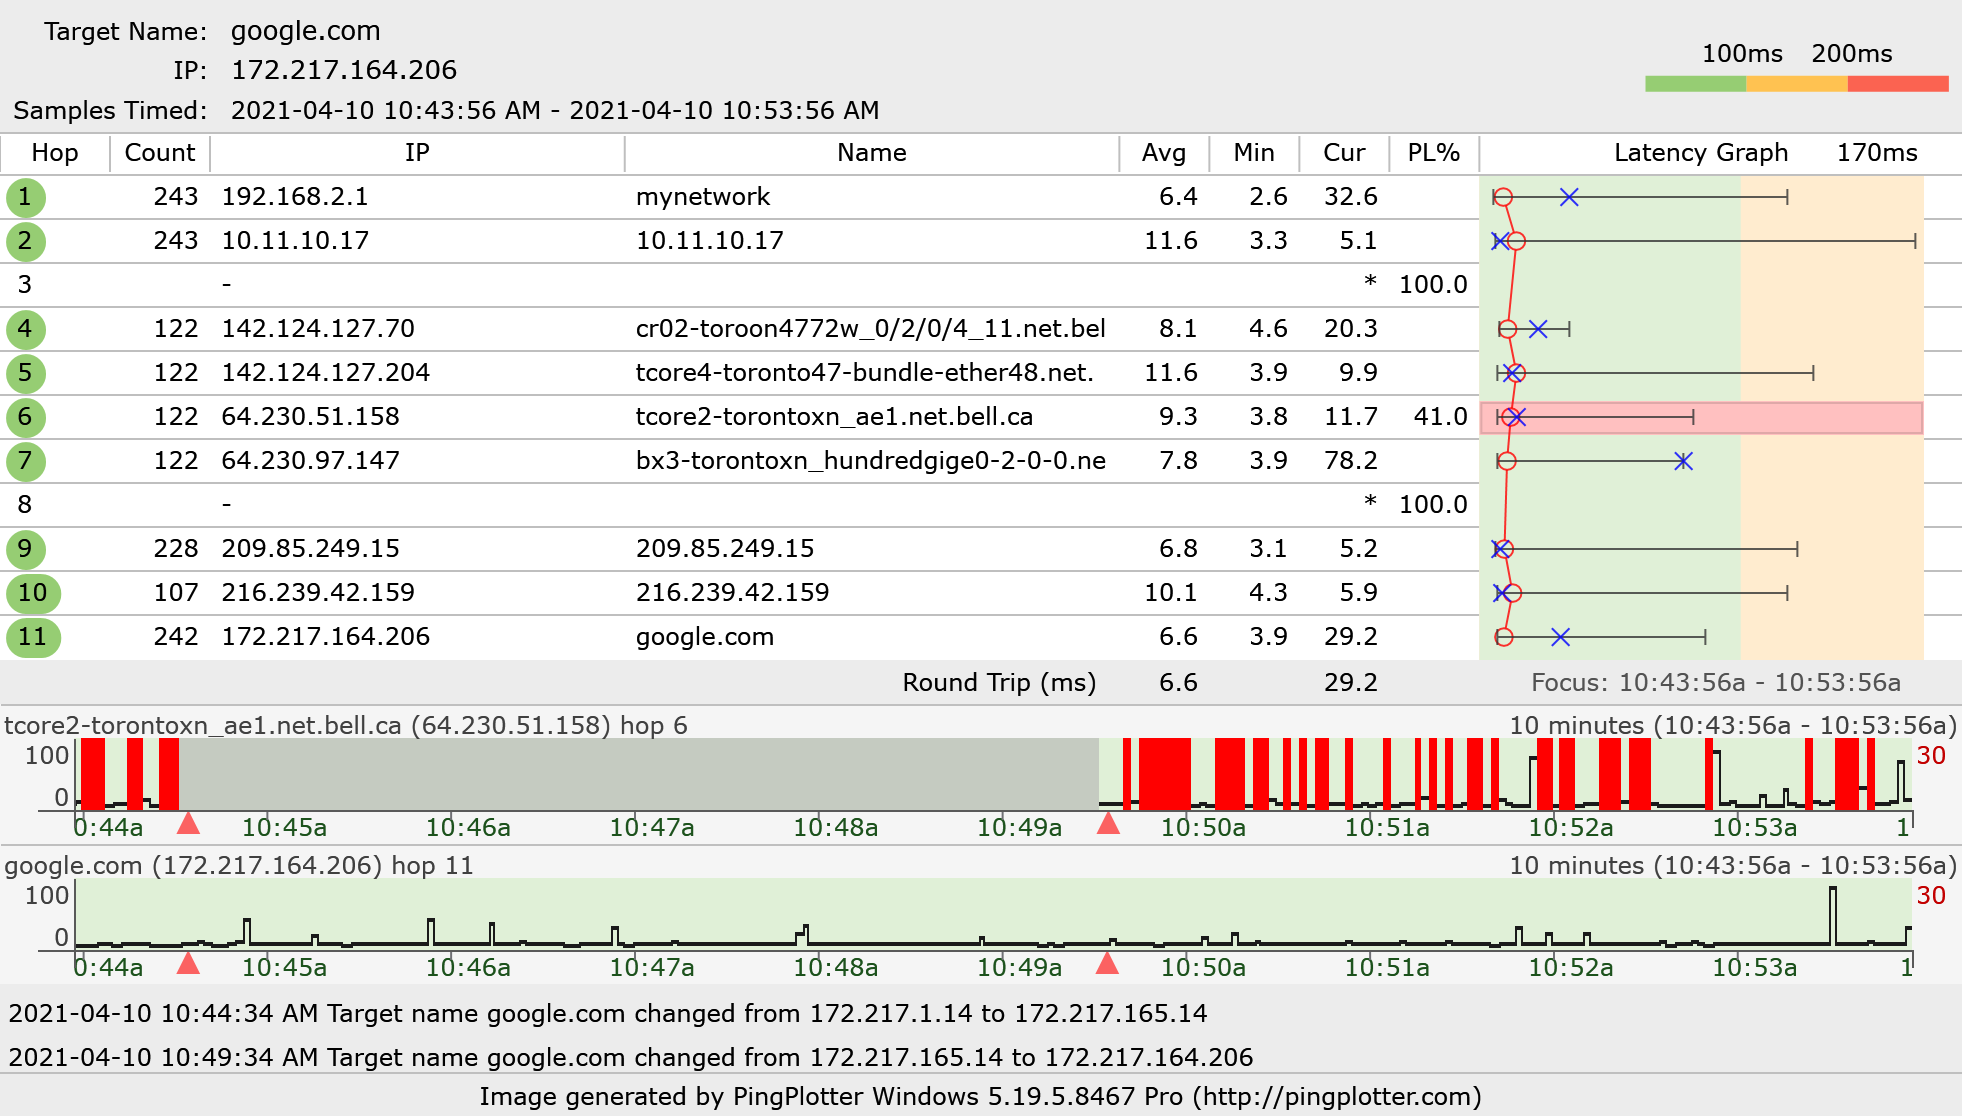
Task: Click the 100ms-200ms latency color legend
Action: click(1795, 84)
